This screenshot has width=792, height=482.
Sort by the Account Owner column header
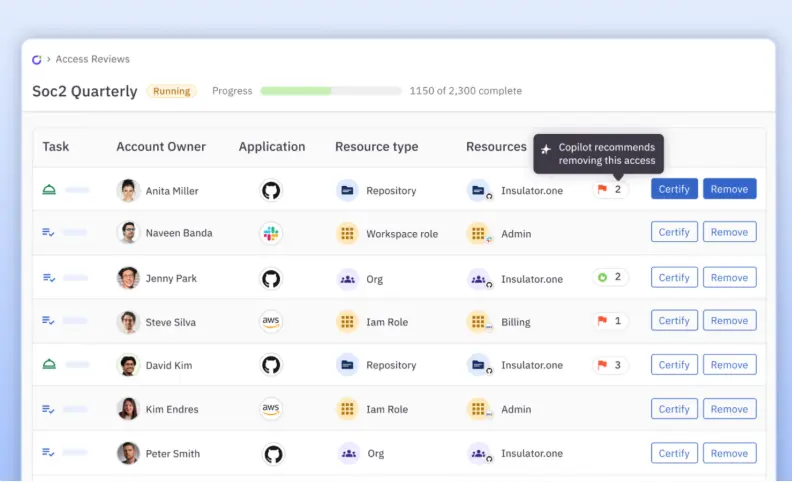(x=161, y=147)
